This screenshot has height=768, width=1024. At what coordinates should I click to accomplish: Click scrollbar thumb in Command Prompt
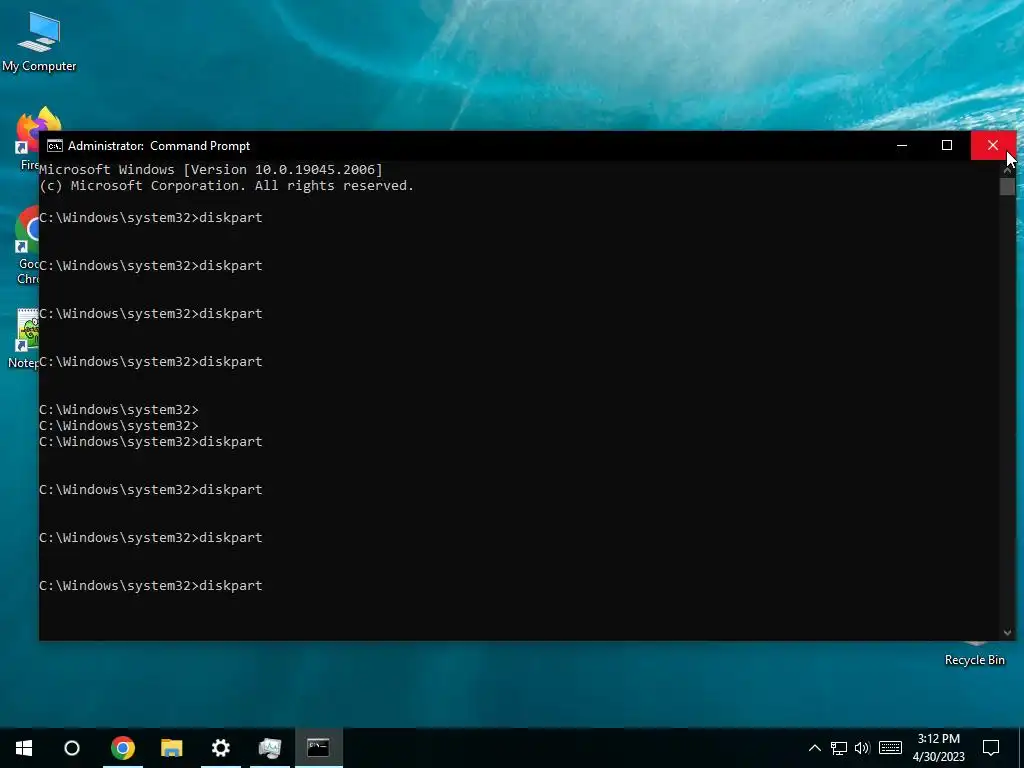(x=1007, y=186)
